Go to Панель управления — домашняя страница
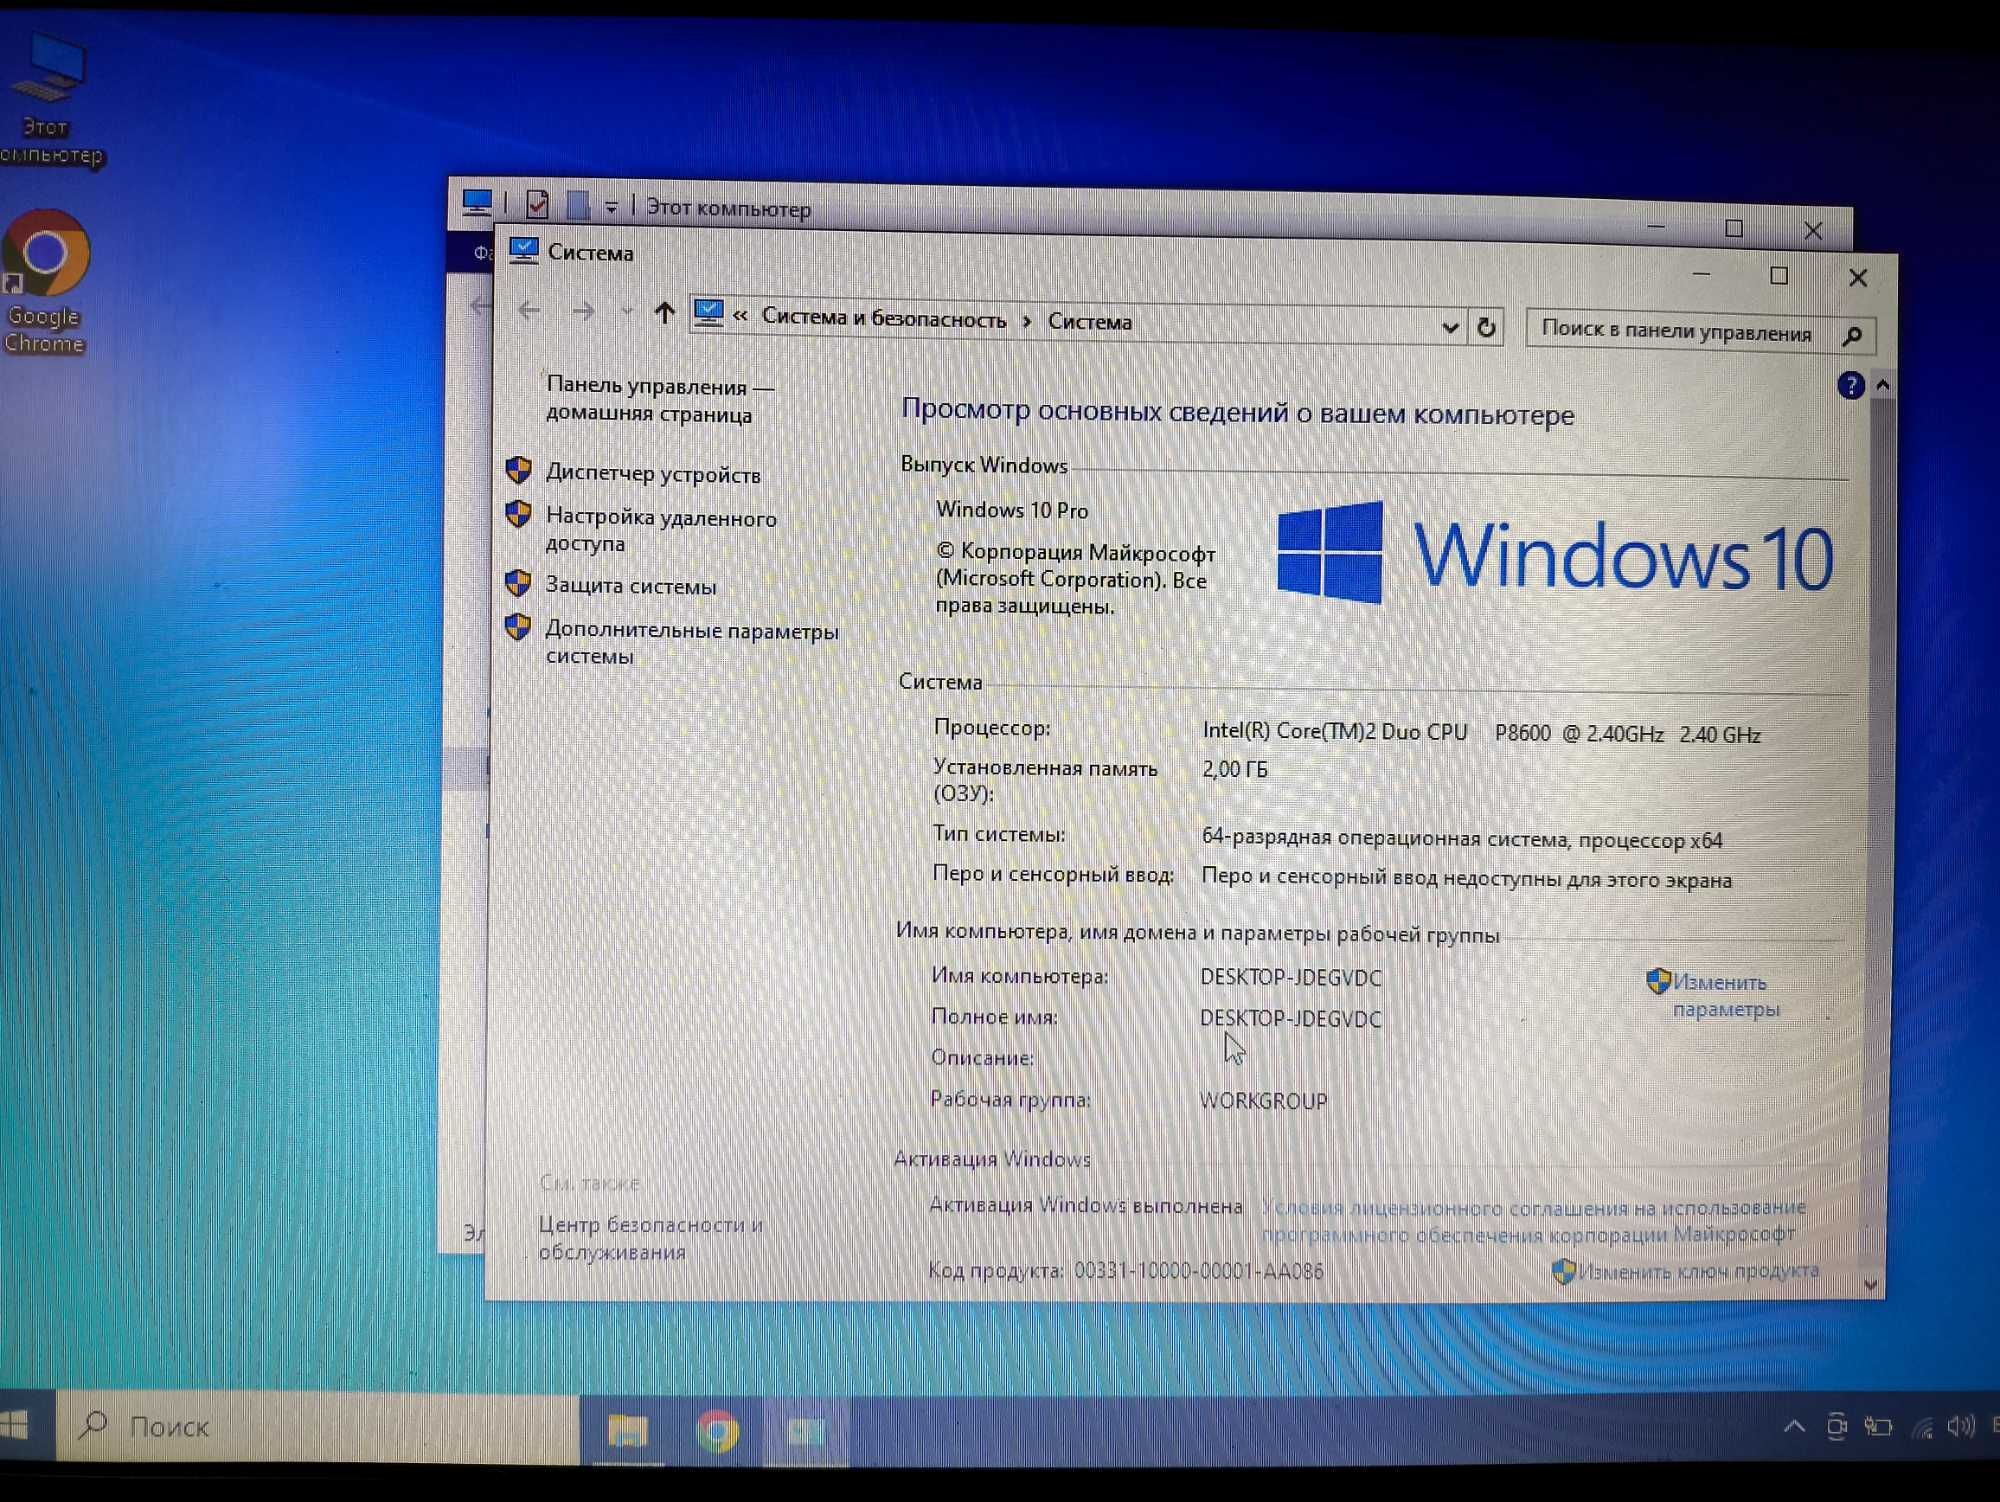This screenshot has width=2000, height=1502. (x=659, y=399)
